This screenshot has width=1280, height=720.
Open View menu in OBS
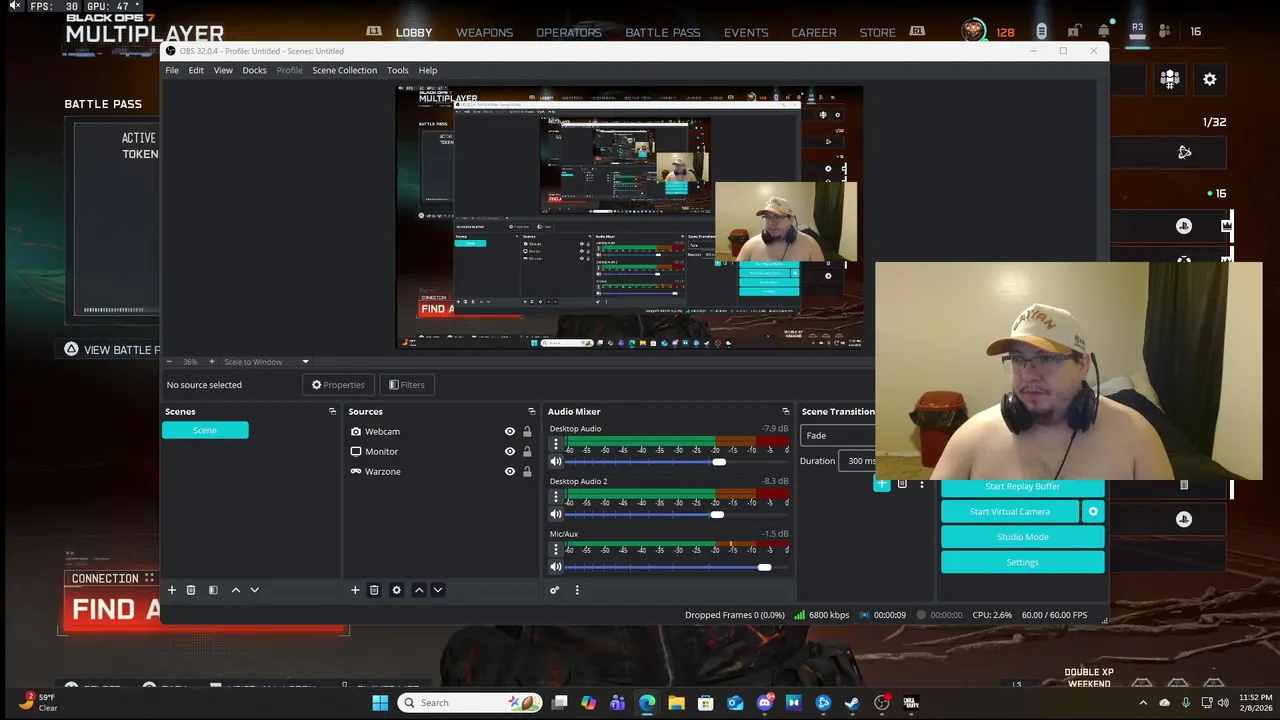point(223,70)
